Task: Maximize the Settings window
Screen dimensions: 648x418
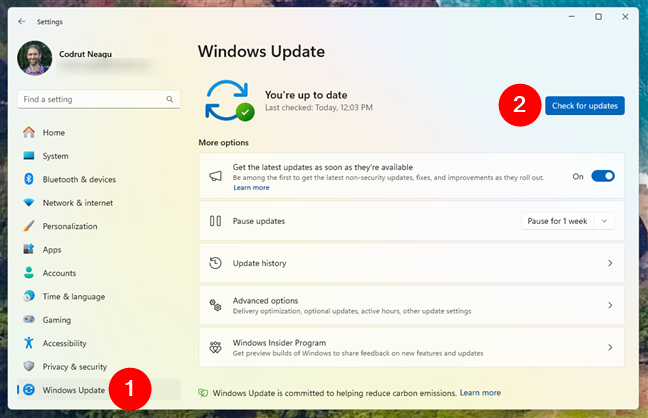Action: click(x=598, y=17)
